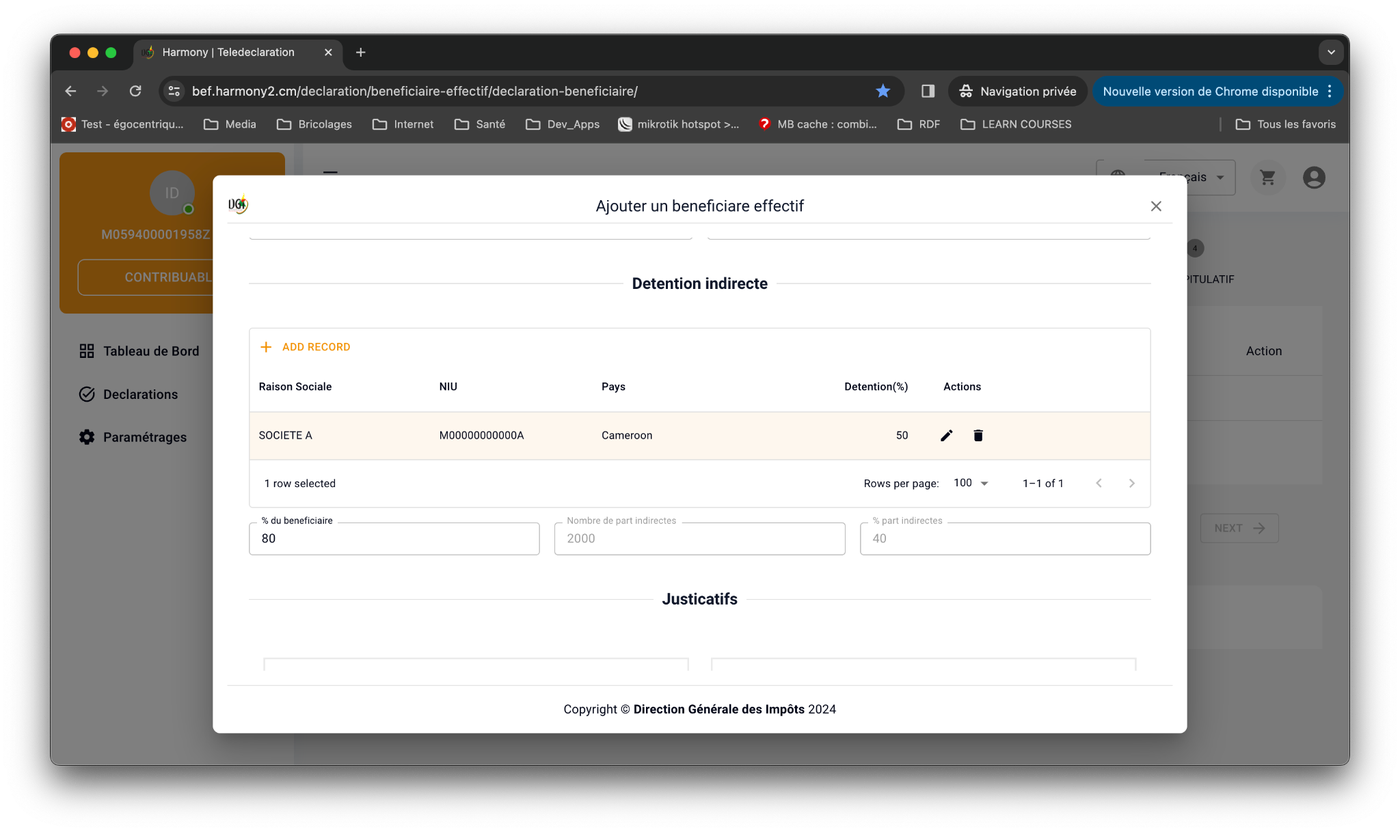Open a new browser tab
Viewport: 1400px width, 832px height.
(361, 52)
